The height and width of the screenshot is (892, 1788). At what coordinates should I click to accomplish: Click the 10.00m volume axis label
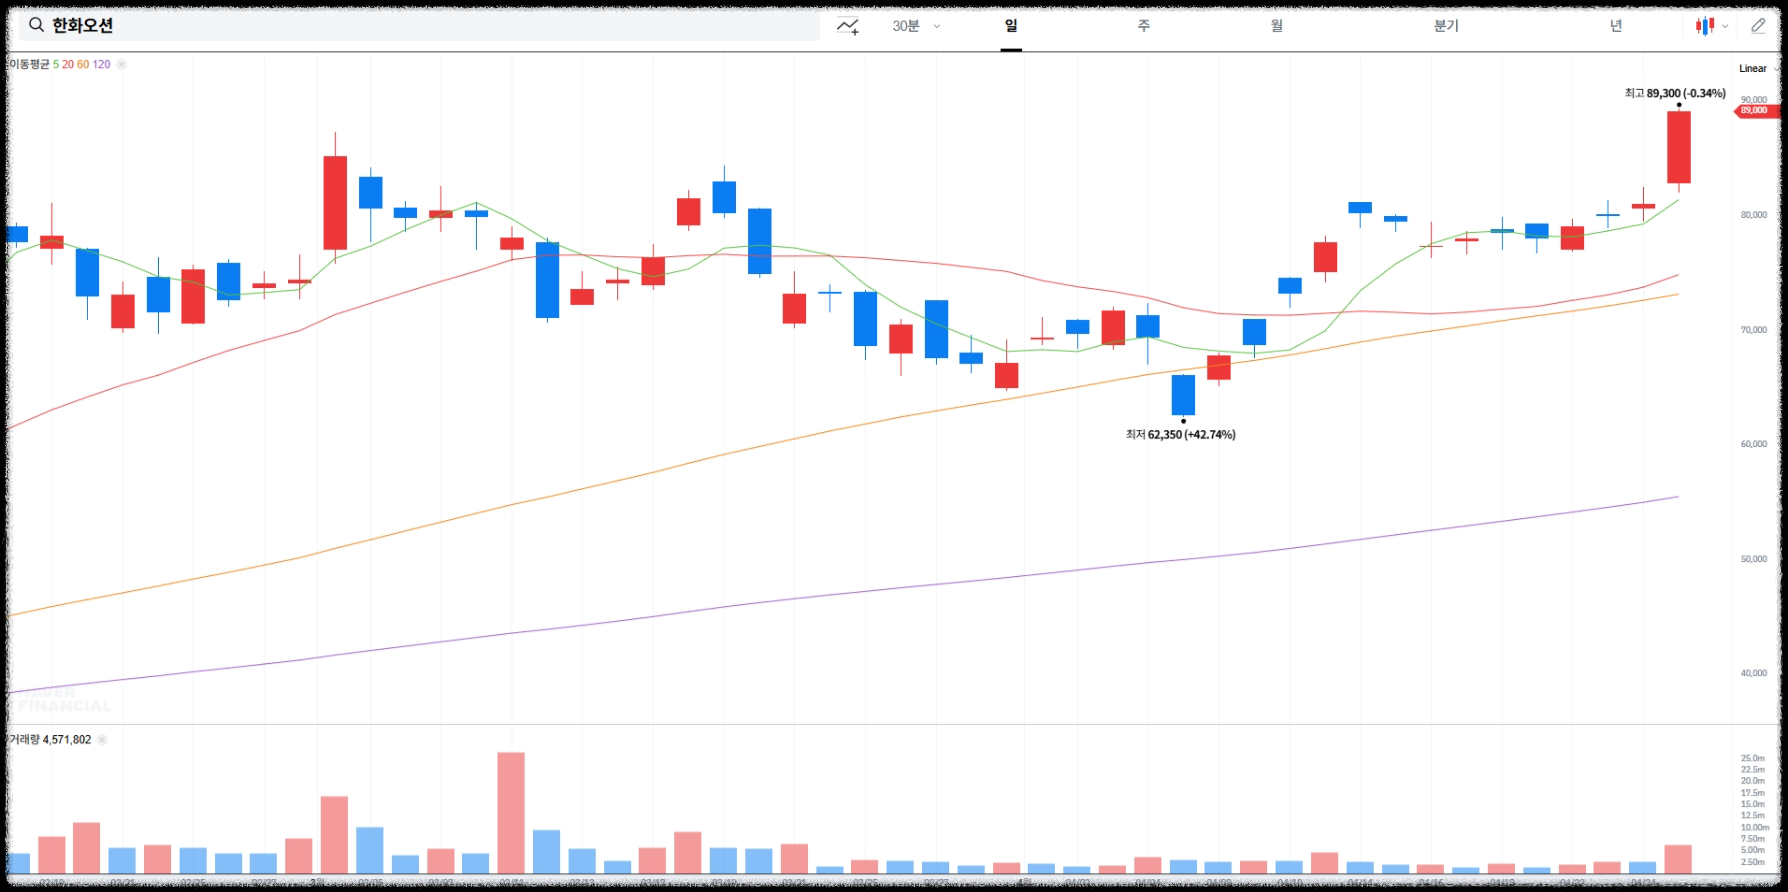click(x=1755, y=828)
